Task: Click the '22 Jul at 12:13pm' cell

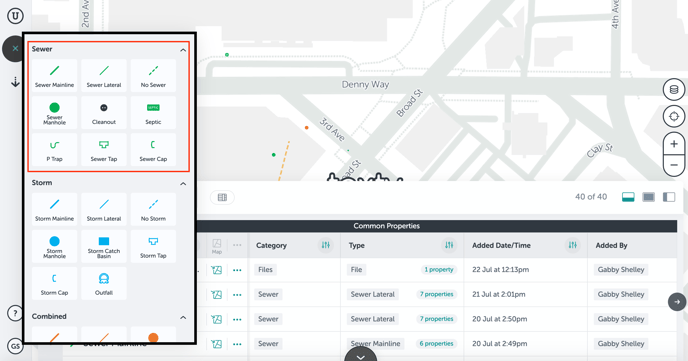Action: pos(500,270)
